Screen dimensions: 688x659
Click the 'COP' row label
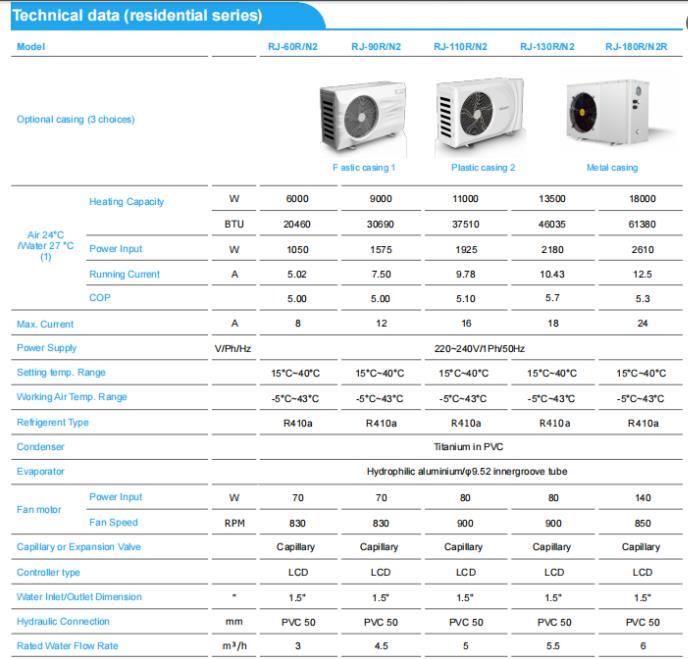click(100, 297)
